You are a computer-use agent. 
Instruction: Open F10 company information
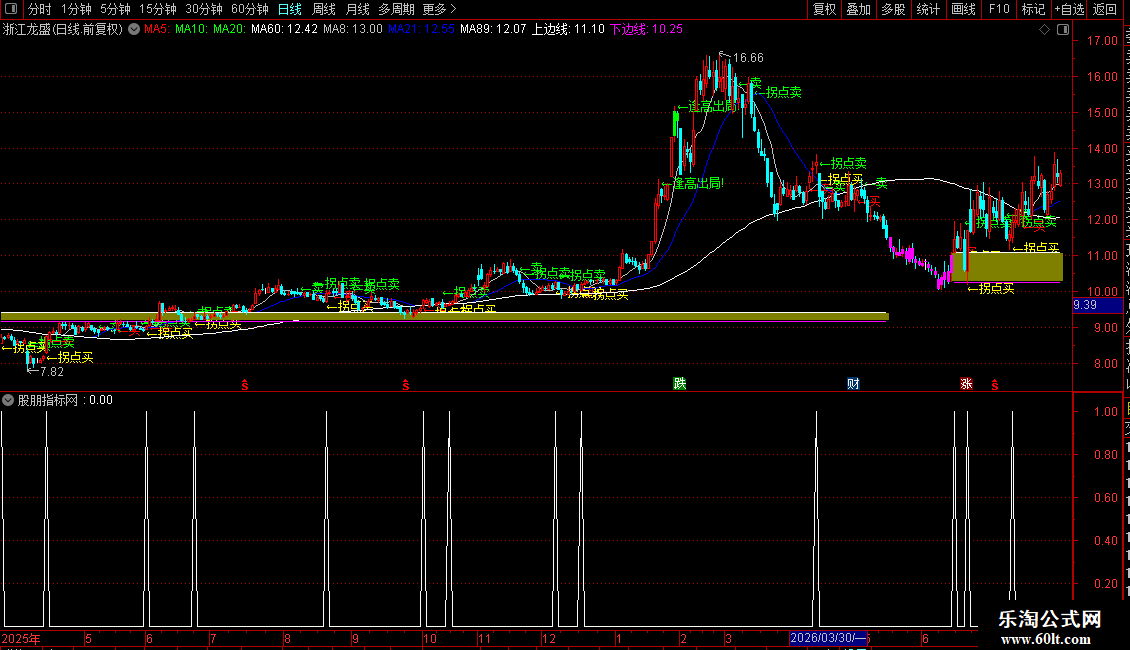pyautogui.click(x=999, y=9)
